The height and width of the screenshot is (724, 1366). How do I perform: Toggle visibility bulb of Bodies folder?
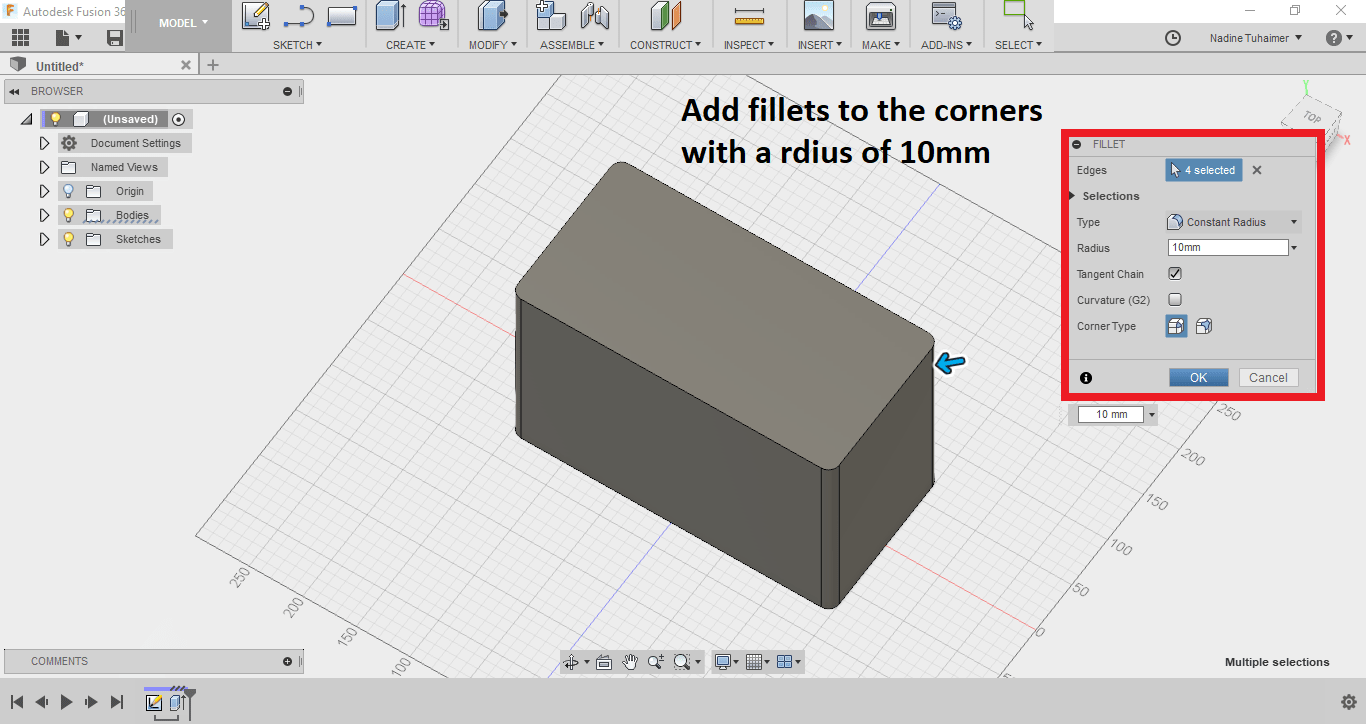tap(68, 215)
